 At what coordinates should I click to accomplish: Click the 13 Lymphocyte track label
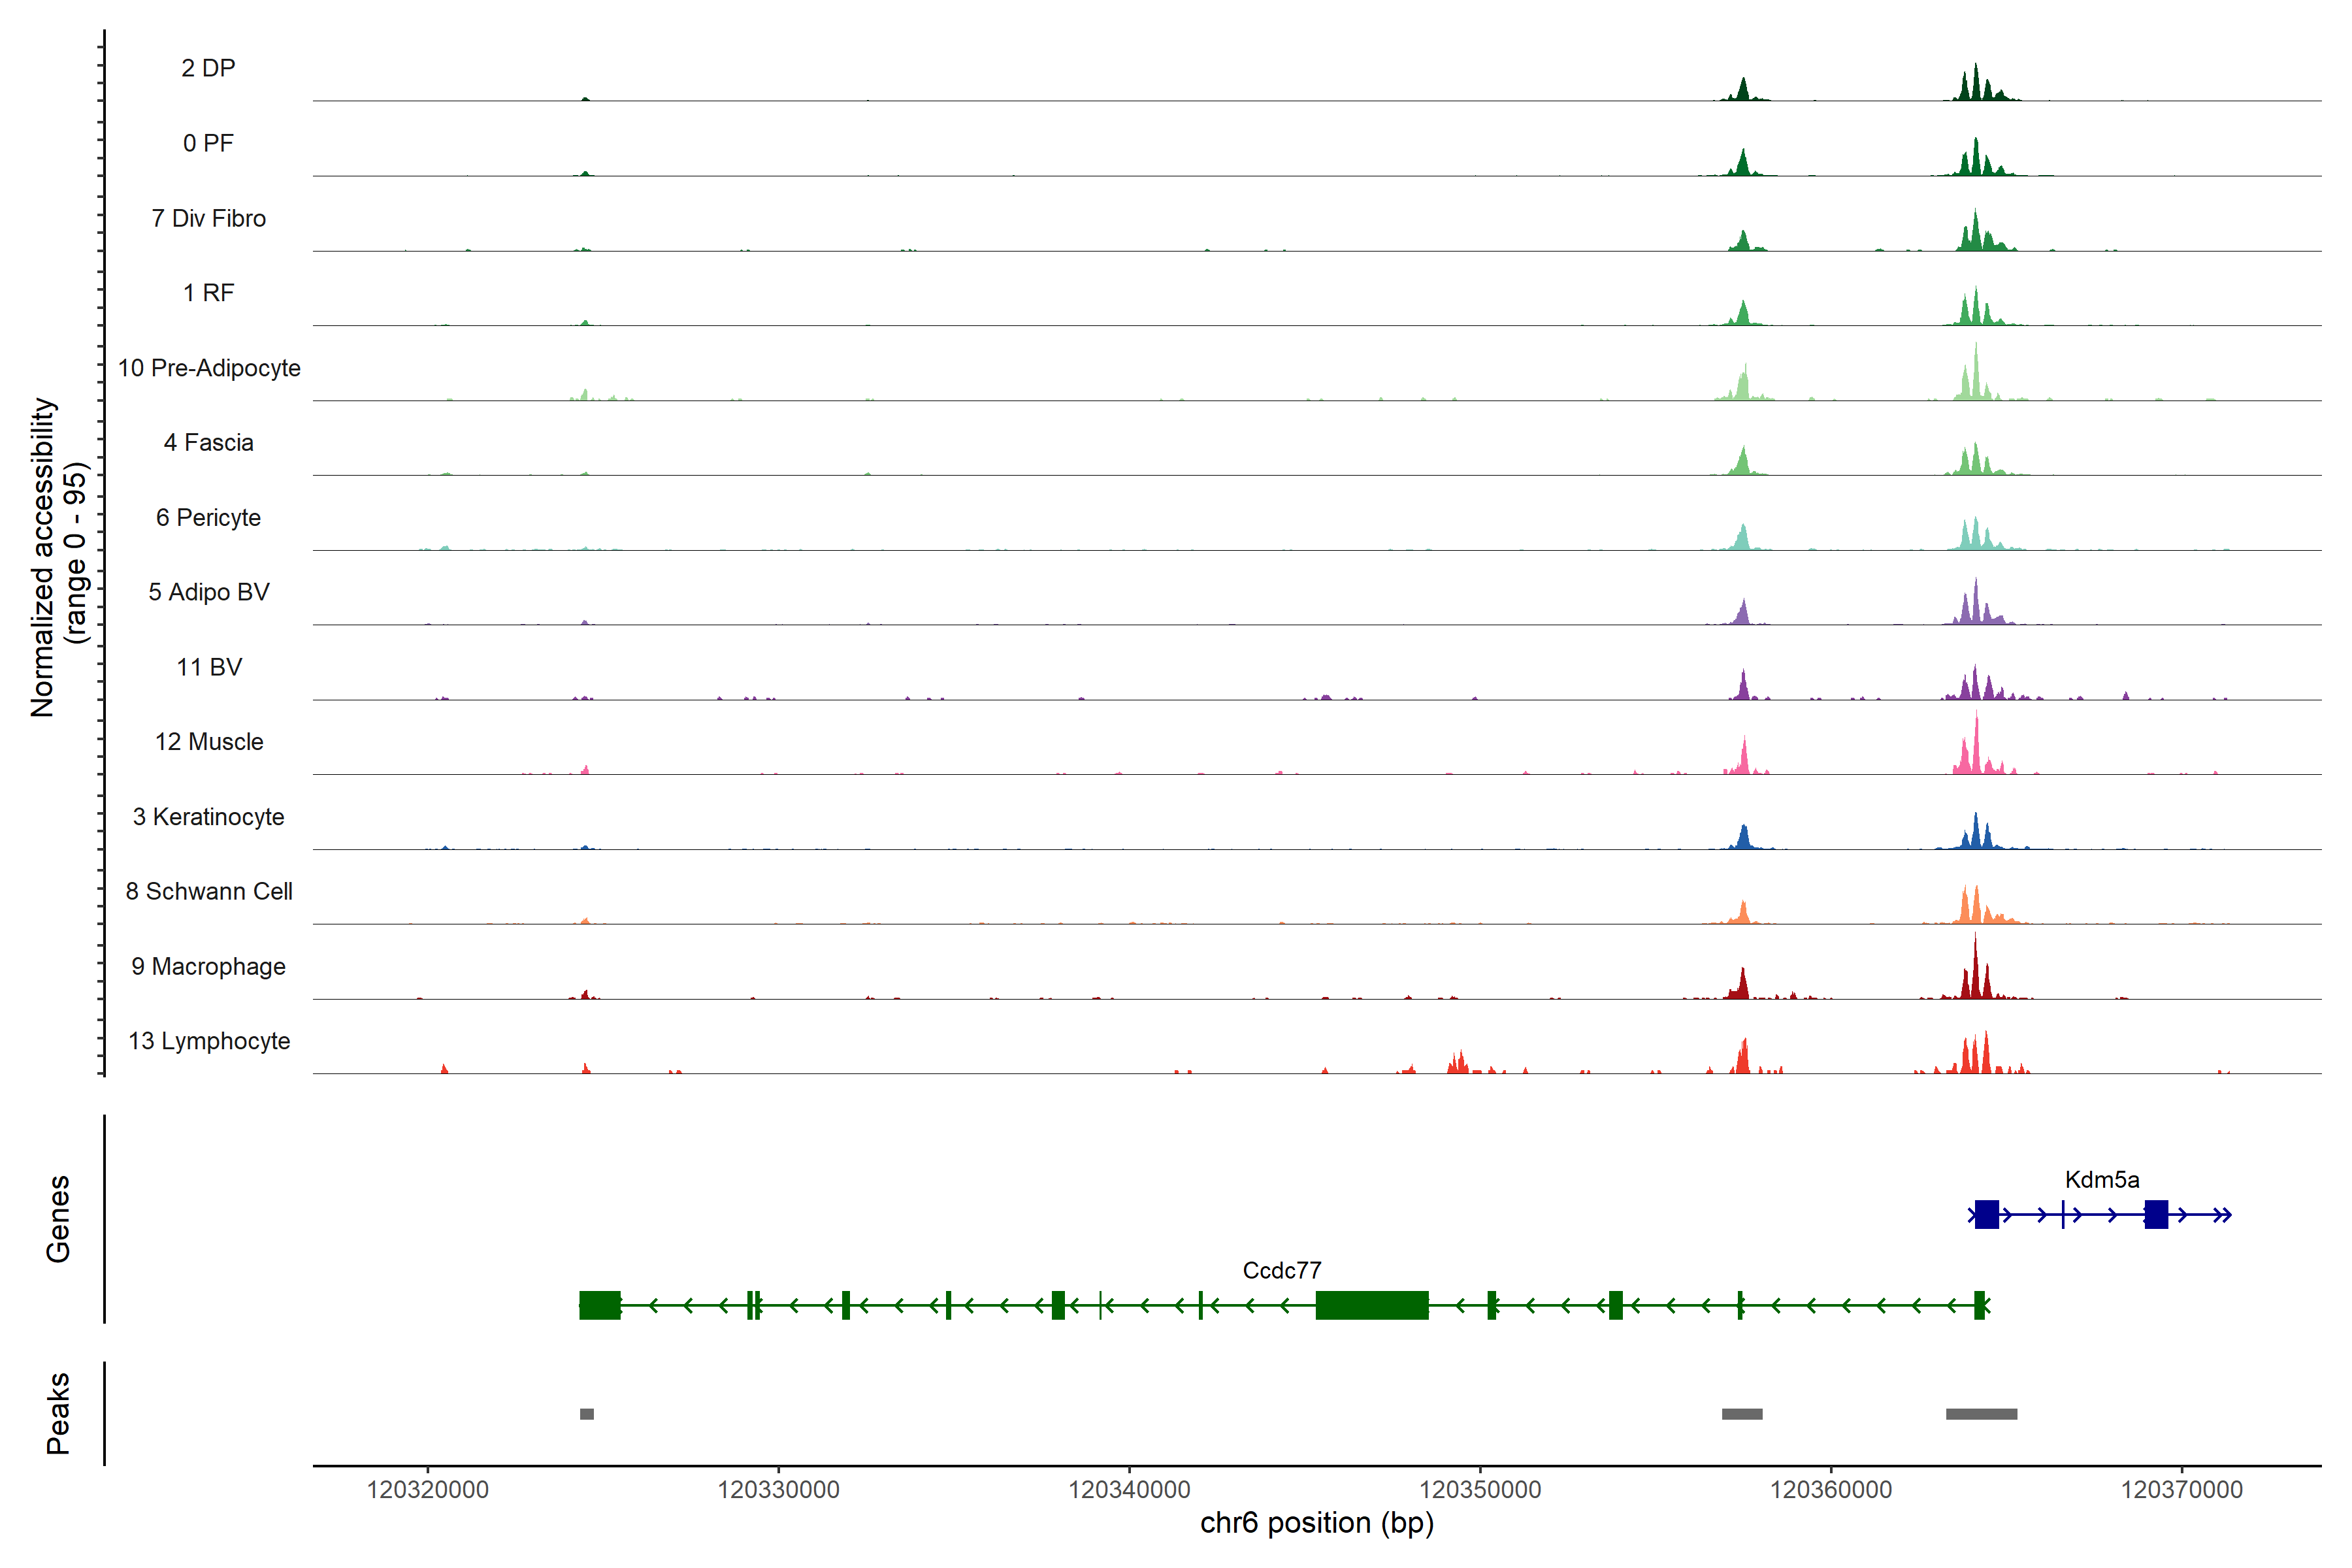click(209, 1041)
